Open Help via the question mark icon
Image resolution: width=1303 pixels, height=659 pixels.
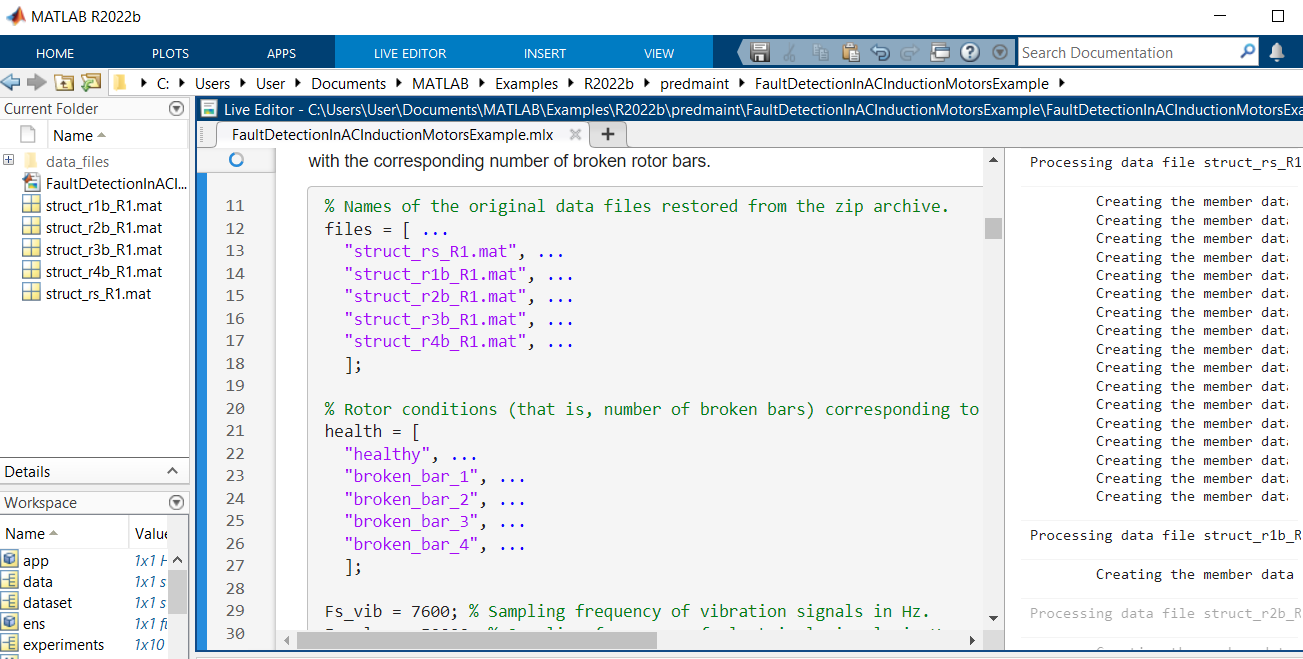coord(969,53)
